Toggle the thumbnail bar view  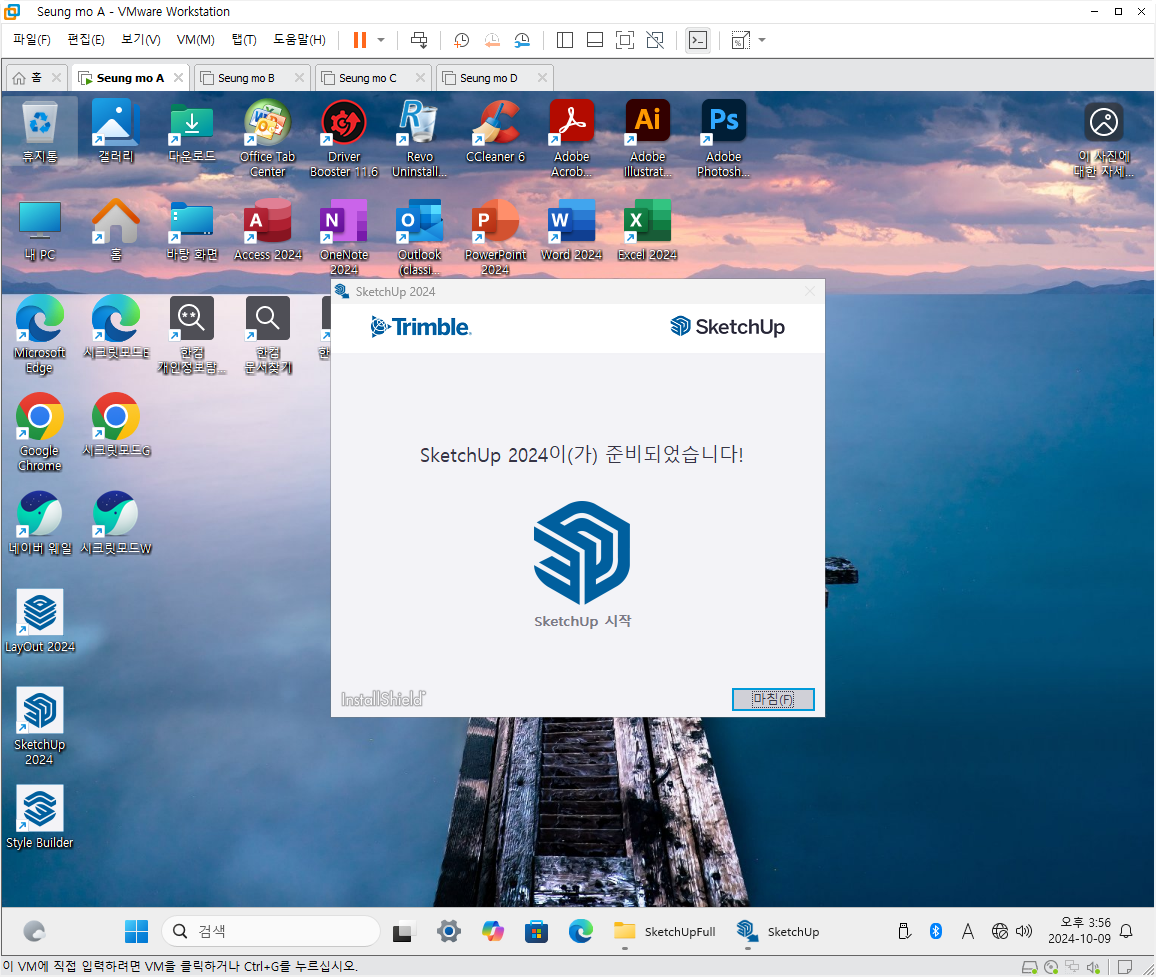tap(595, 40)
